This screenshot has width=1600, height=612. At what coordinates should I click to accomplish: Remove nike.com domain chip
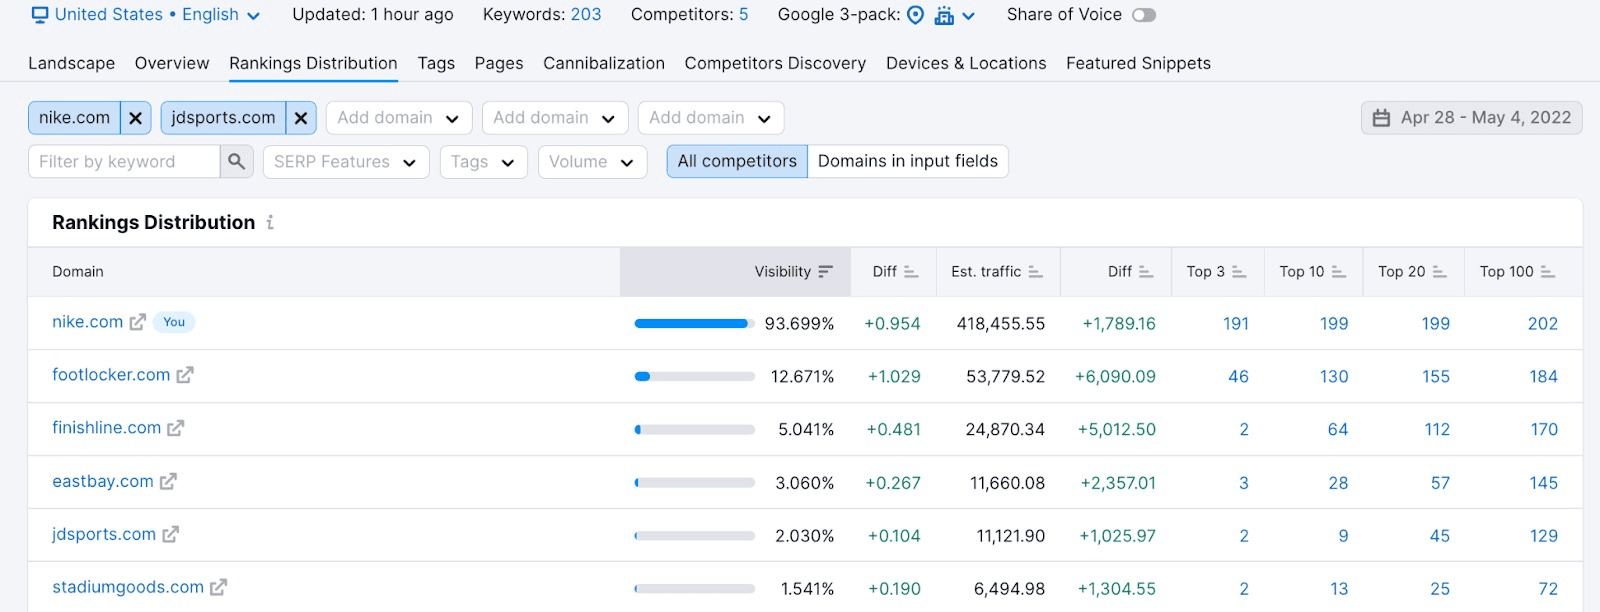pyautogui.click(x=136, y=118)
